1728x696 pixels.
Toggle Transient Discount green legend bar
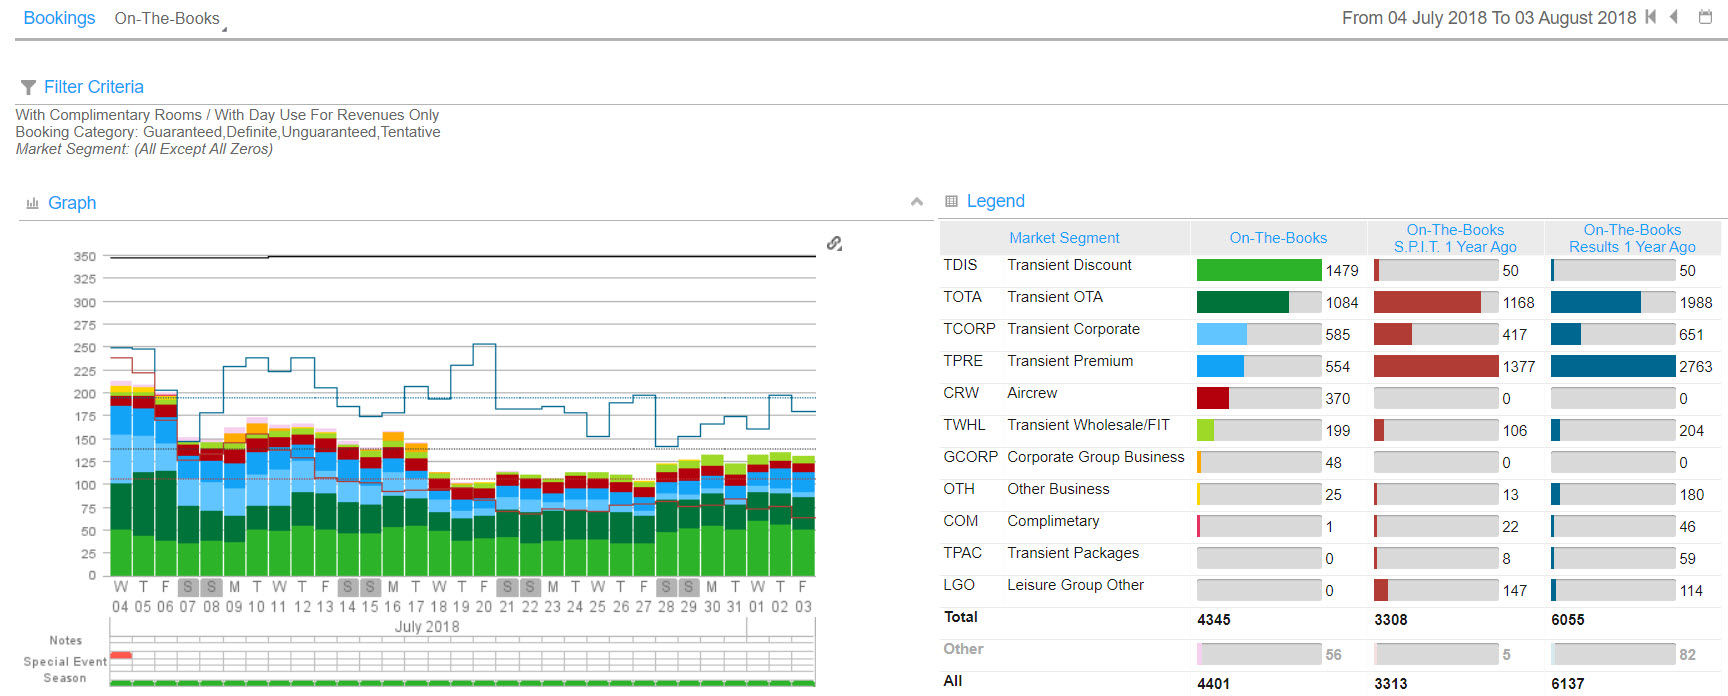pyautogui.click(x=1258, y=270)
